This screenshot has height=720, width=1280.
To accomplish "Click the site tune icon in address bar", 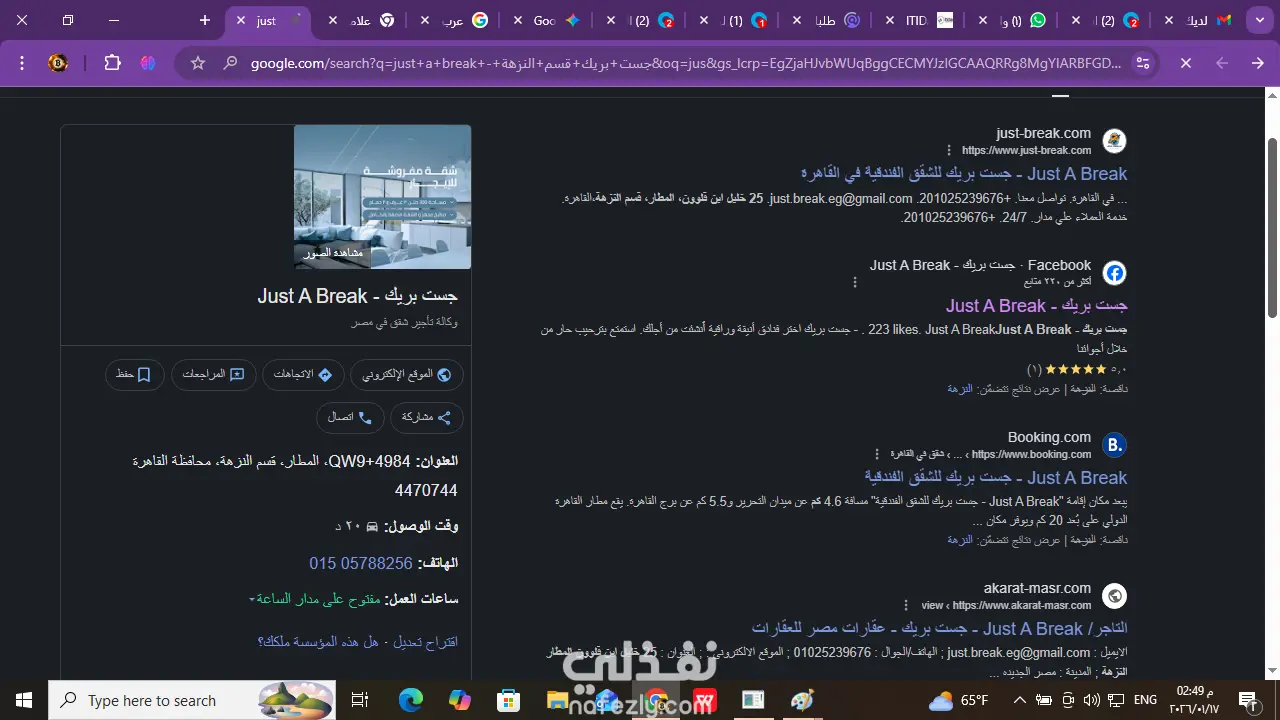I will click(1142, 63).
